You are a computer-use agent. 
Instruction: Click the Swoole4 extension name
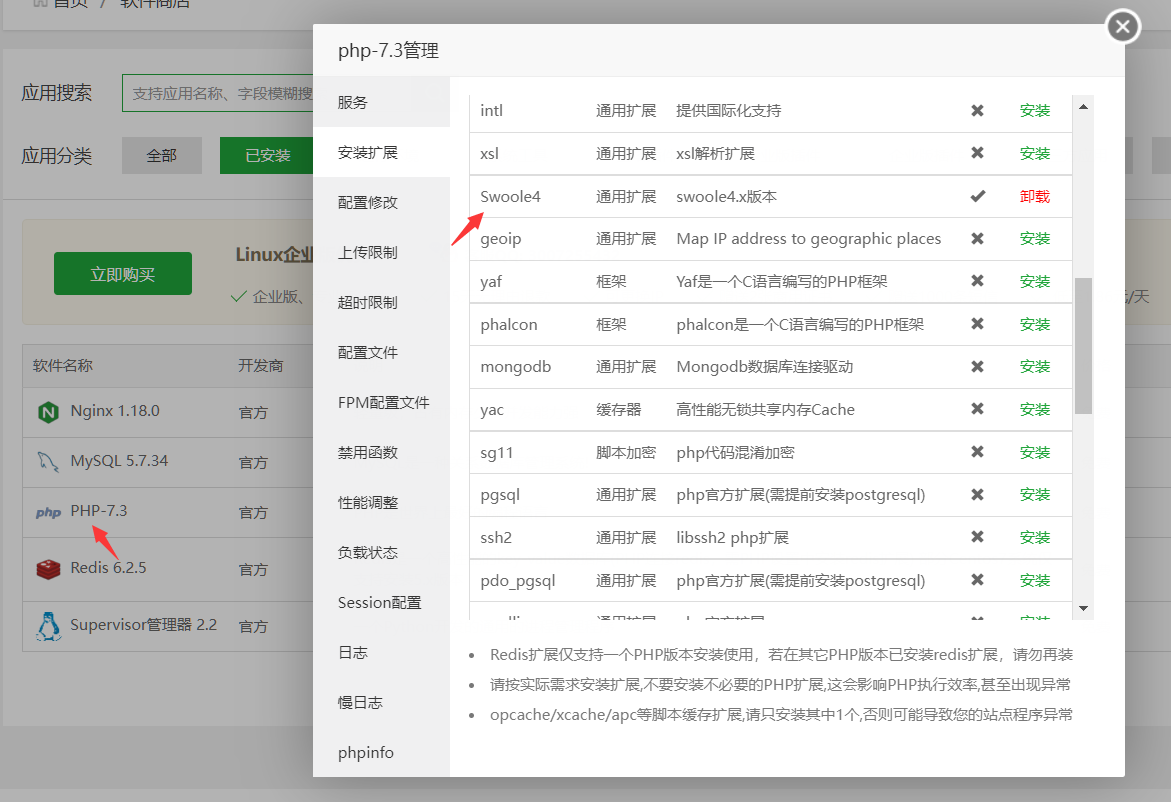click(x=510, y=196)
